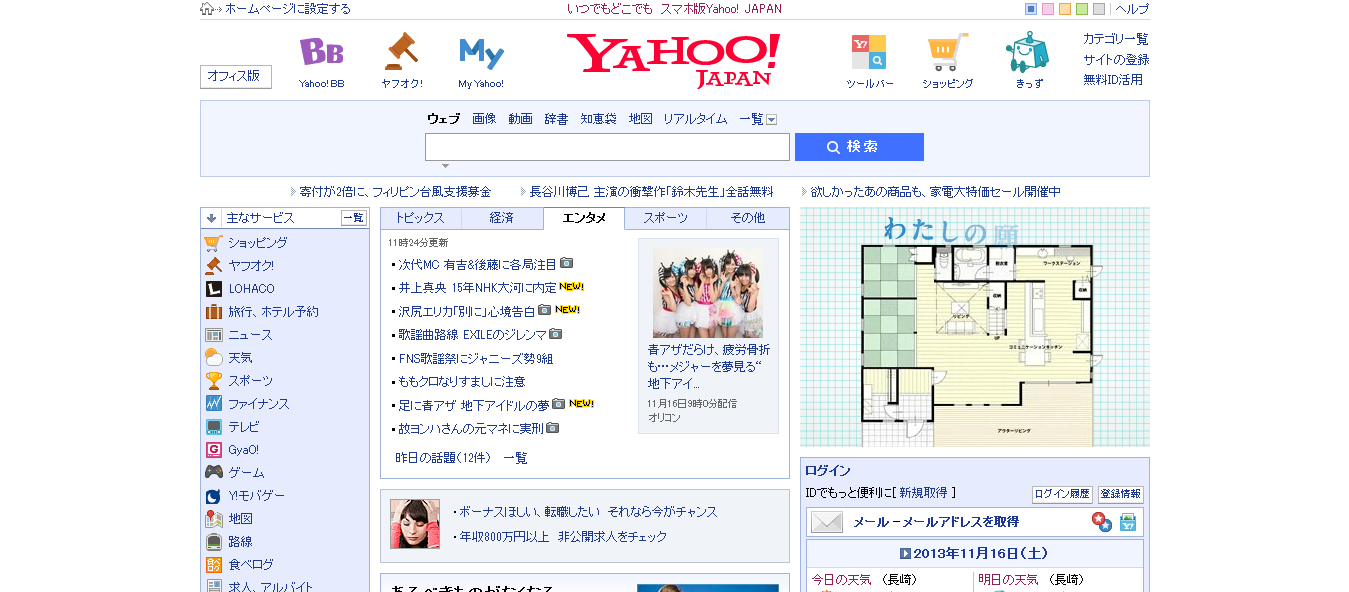This screenshot has height=592, width=1349.
Task: Click the 食べログ sidebar icon
Action: coord(213,564)
